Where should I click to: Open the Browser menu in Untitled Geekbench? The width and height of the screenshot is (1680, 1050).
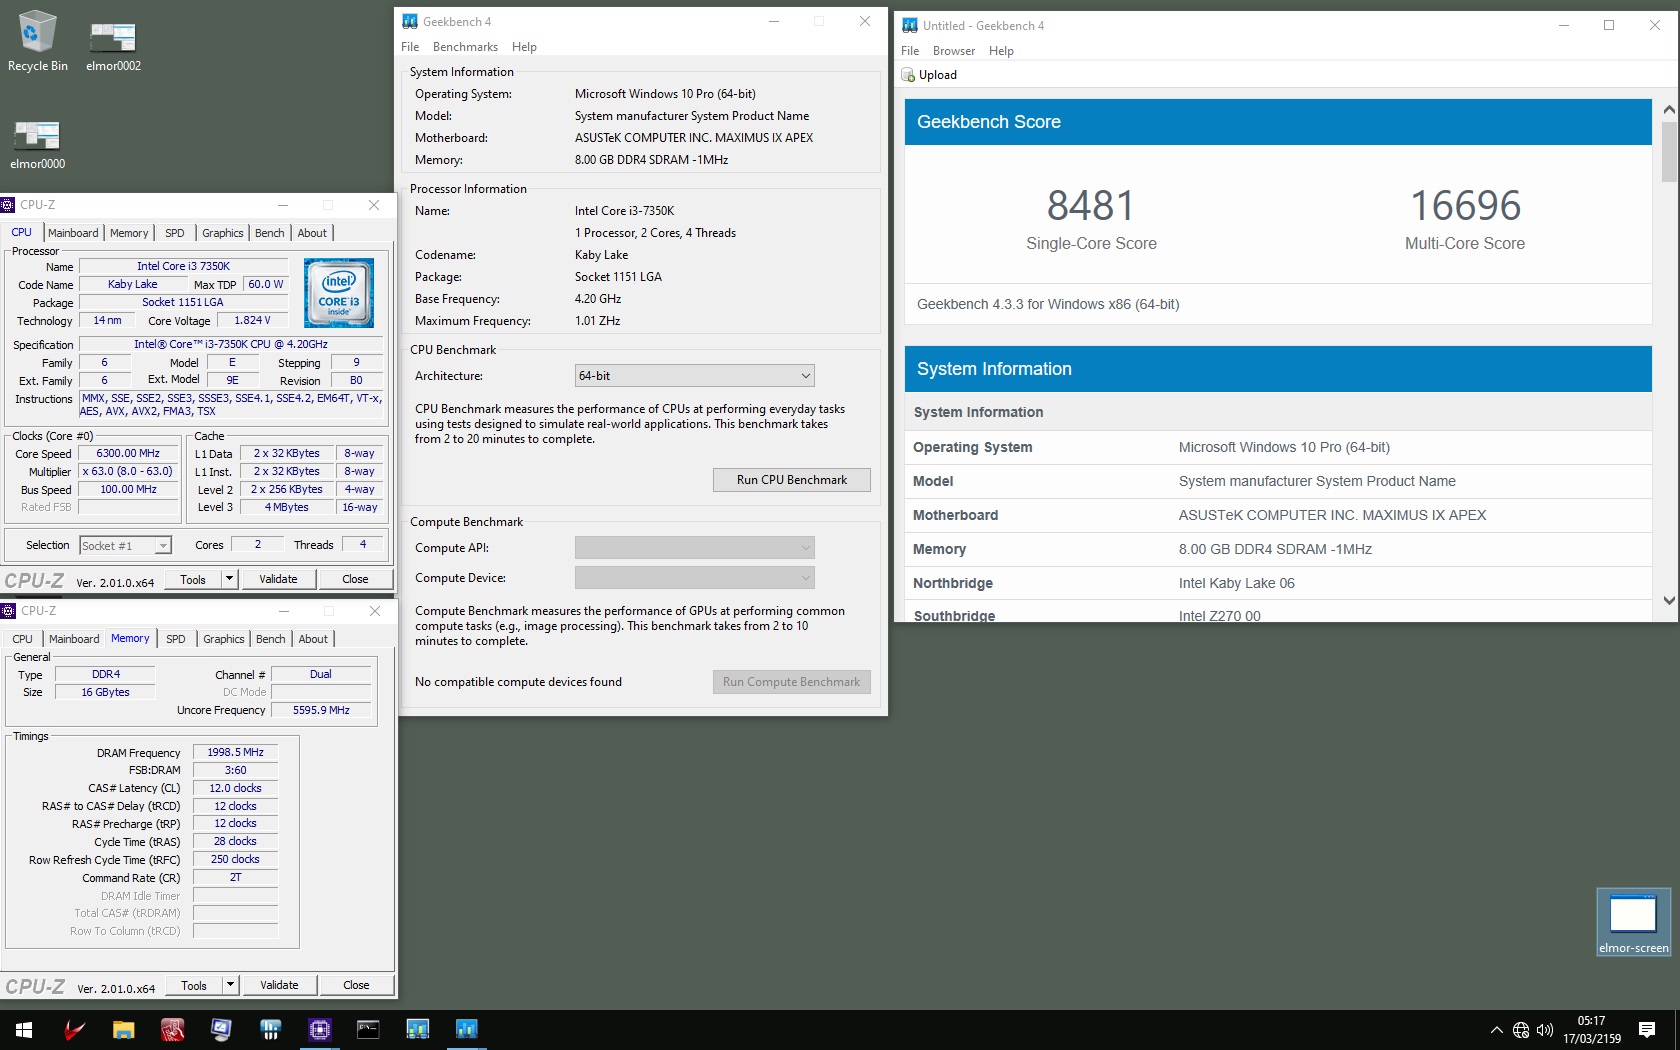click(x=953, y=51)
